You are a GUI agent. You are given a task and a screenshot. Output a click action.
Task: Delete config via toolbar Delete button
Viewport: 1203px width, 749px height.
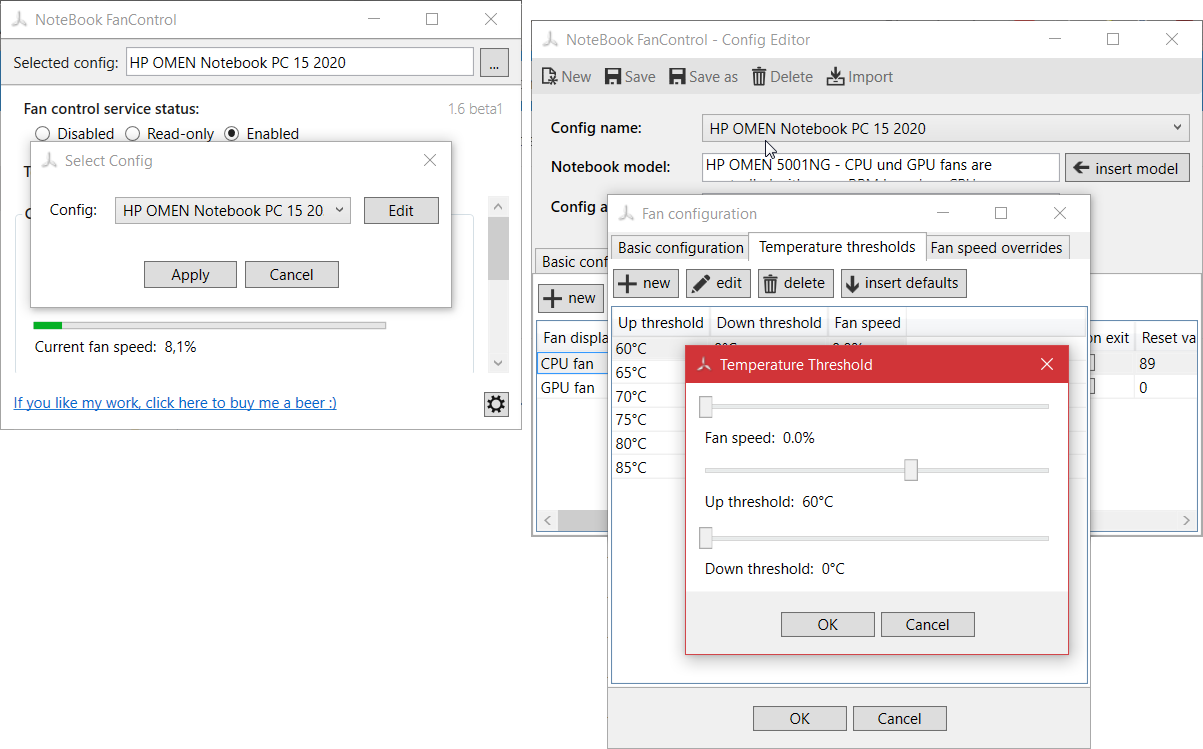tap(782, 77)
